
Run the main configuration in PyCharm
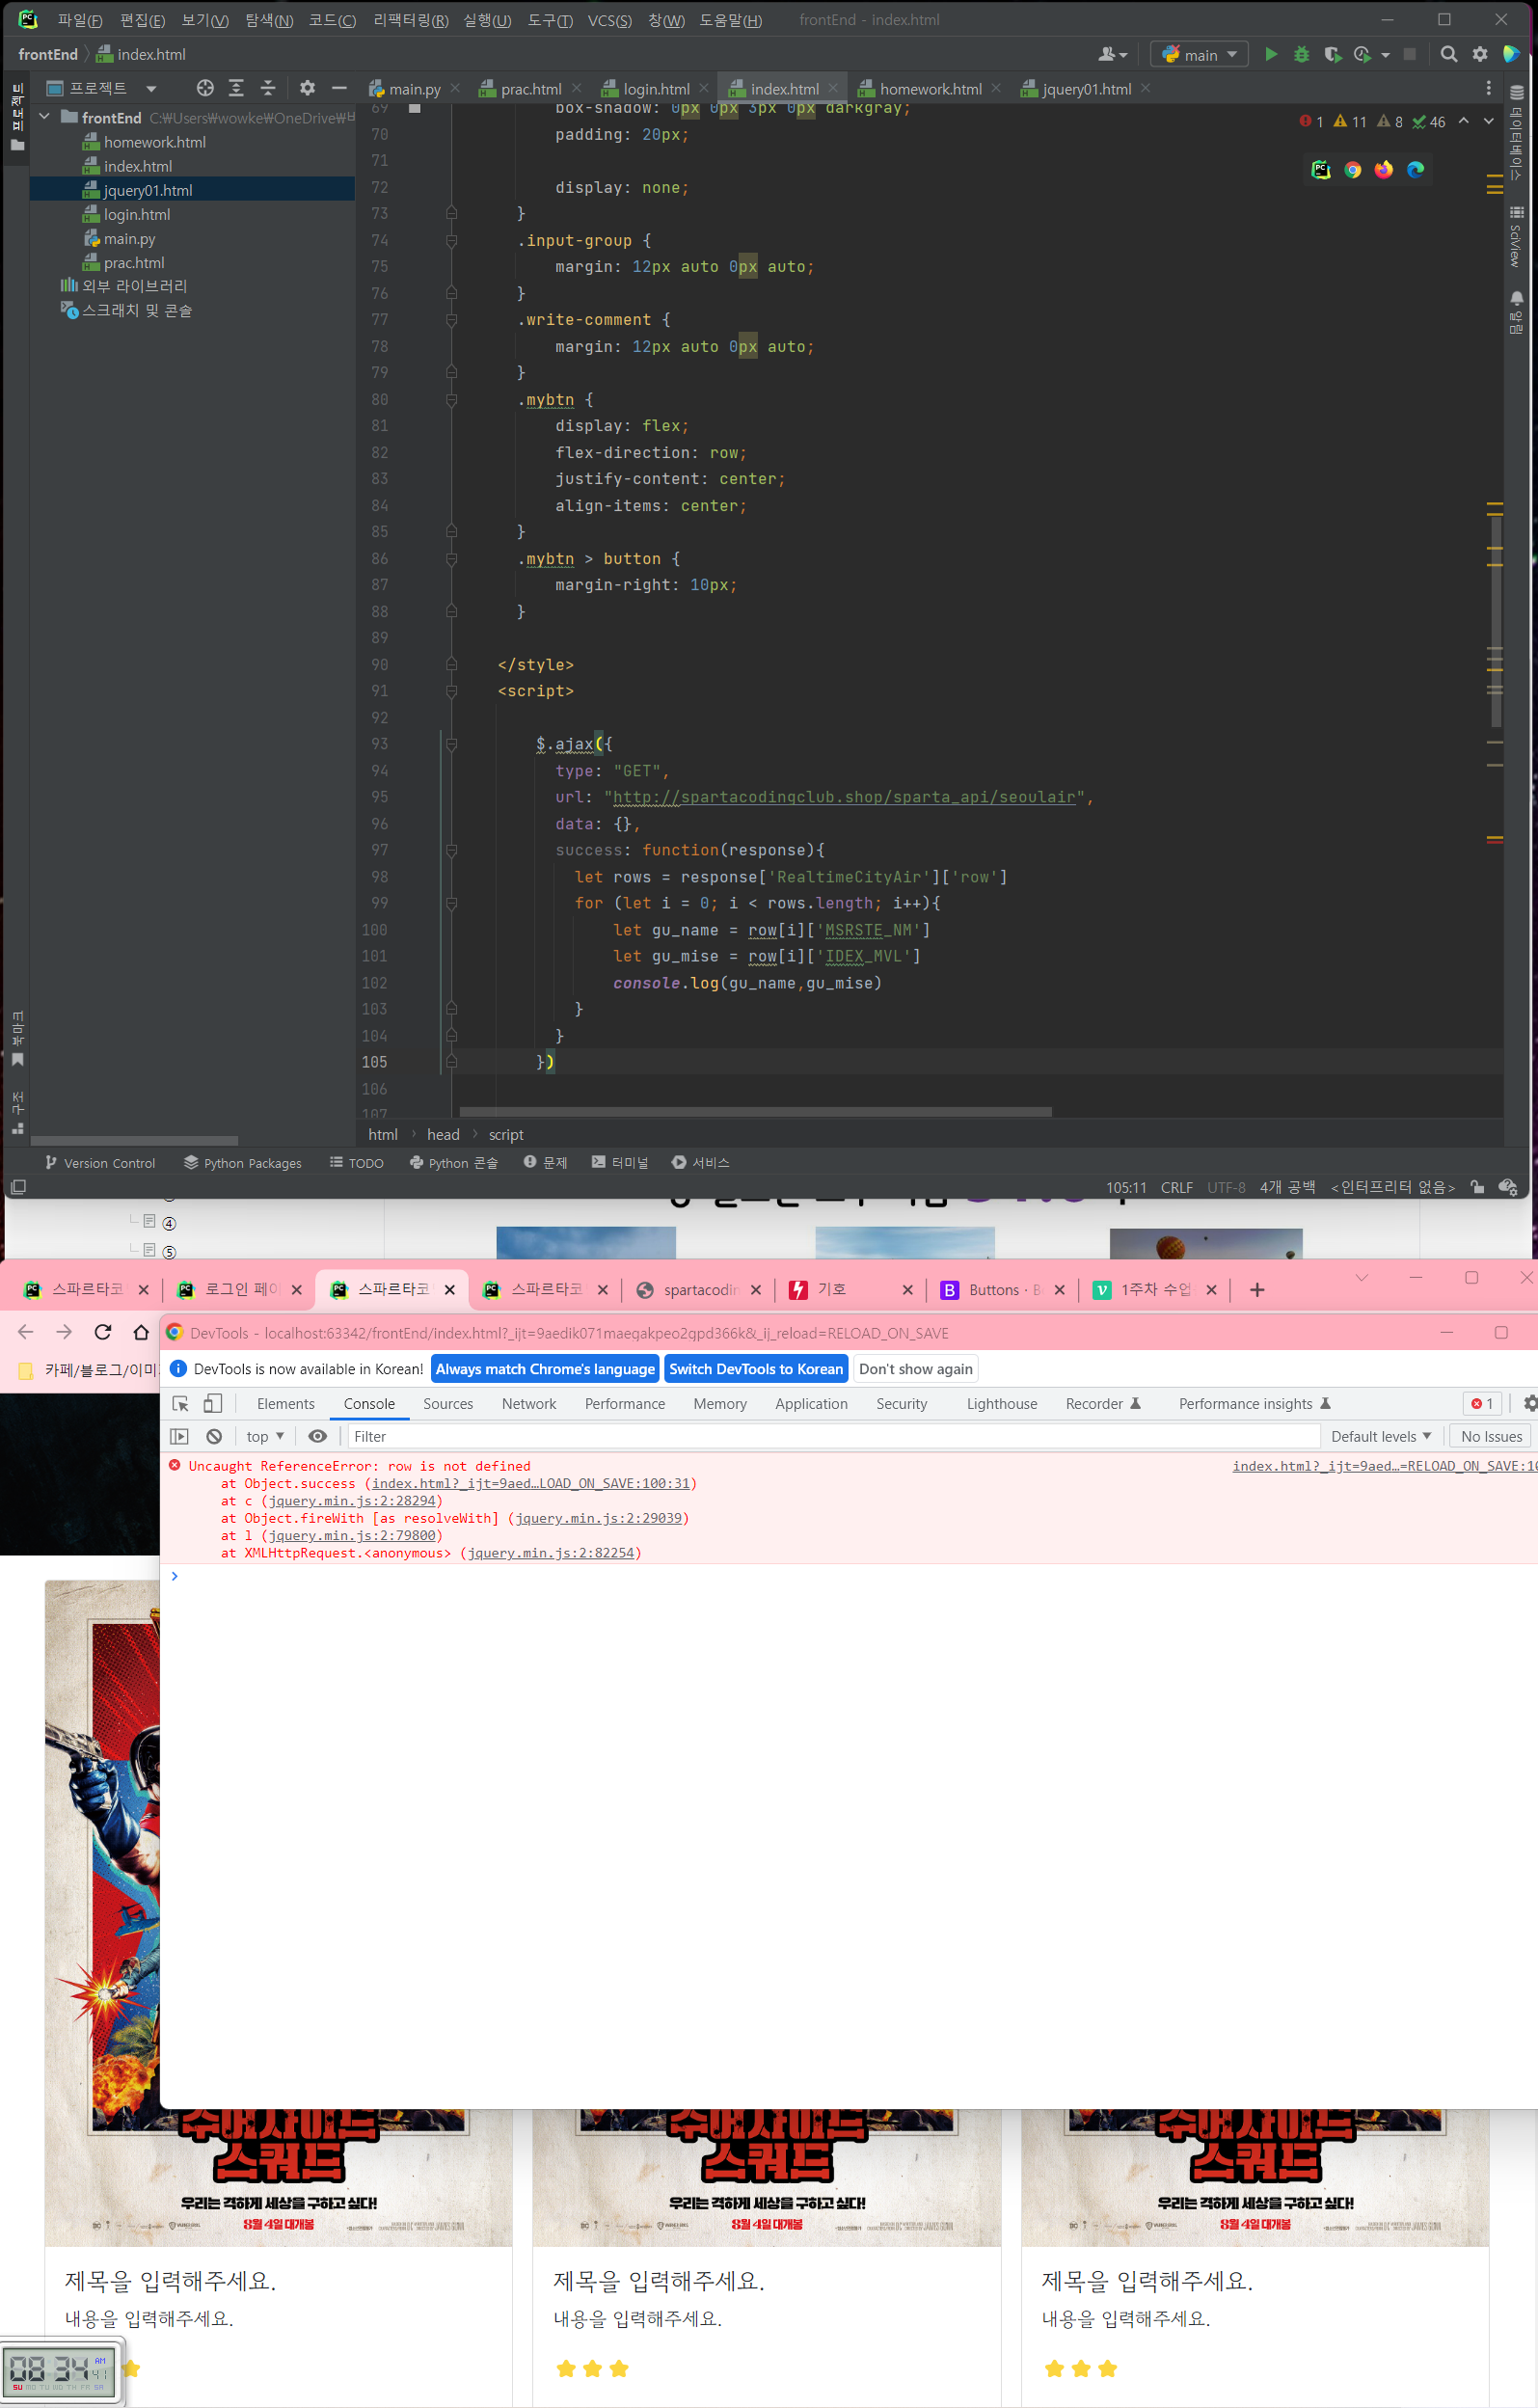click(1271, 54)
